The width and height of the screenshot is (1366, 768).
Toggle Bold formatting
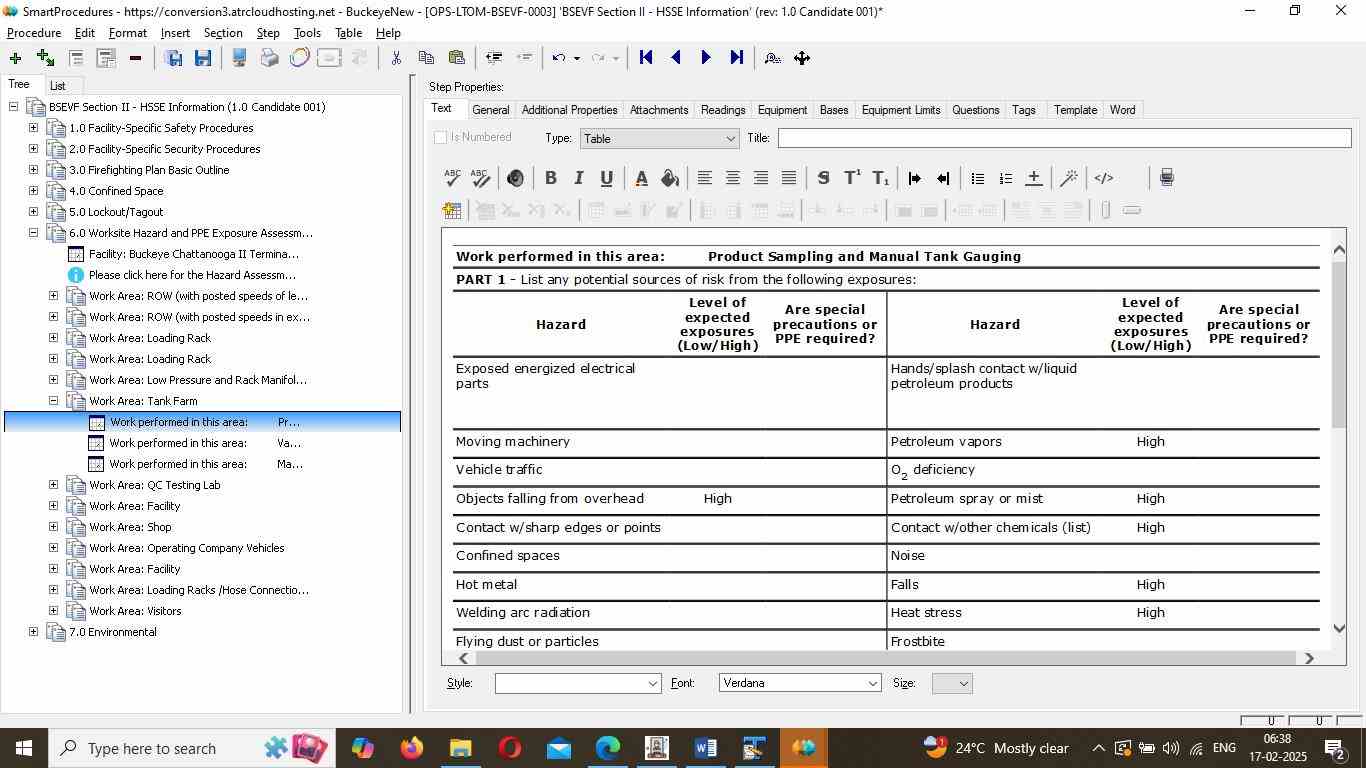(550, 178)
